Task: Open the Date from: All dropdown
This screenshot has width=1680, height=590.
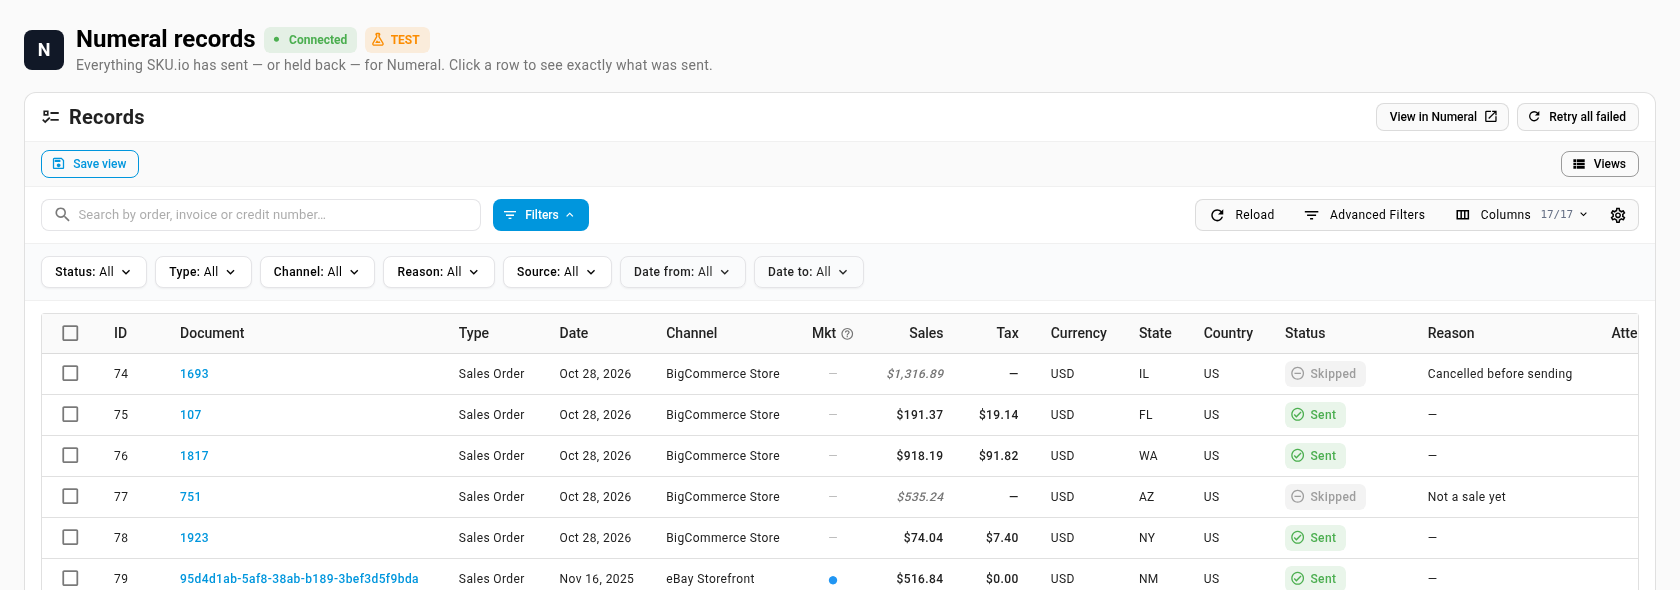Action: tap(683, 272)
